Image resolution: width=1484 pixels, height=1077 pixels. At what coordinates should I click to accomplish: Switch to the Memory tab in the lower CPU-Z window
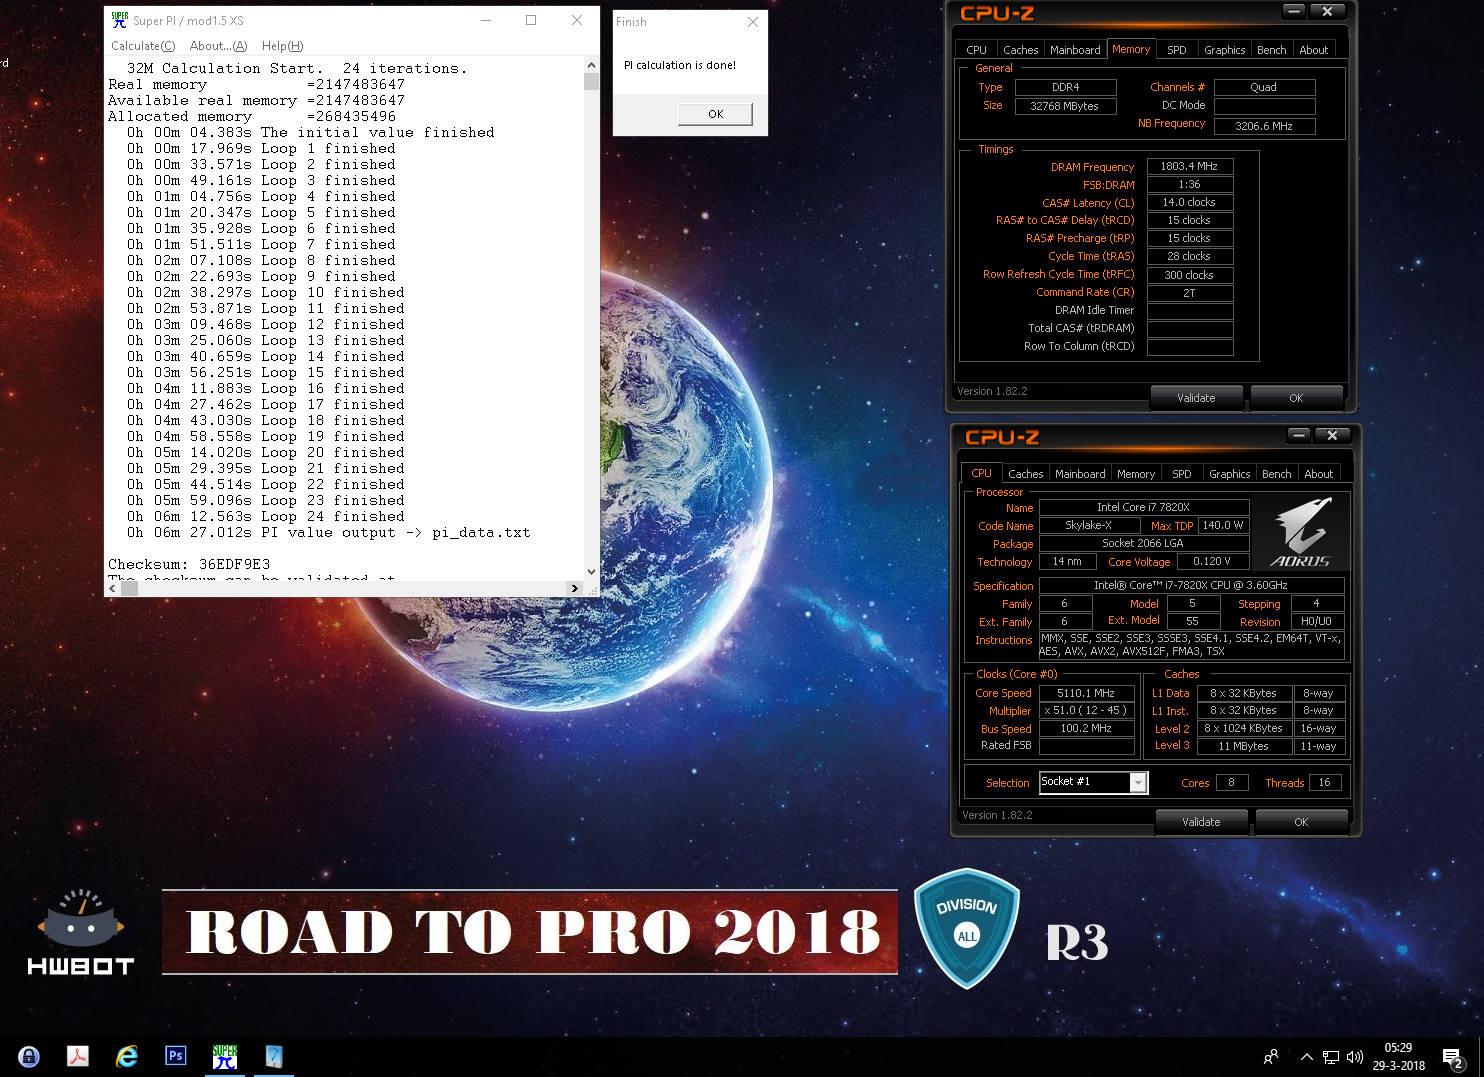coord(1135,474)
